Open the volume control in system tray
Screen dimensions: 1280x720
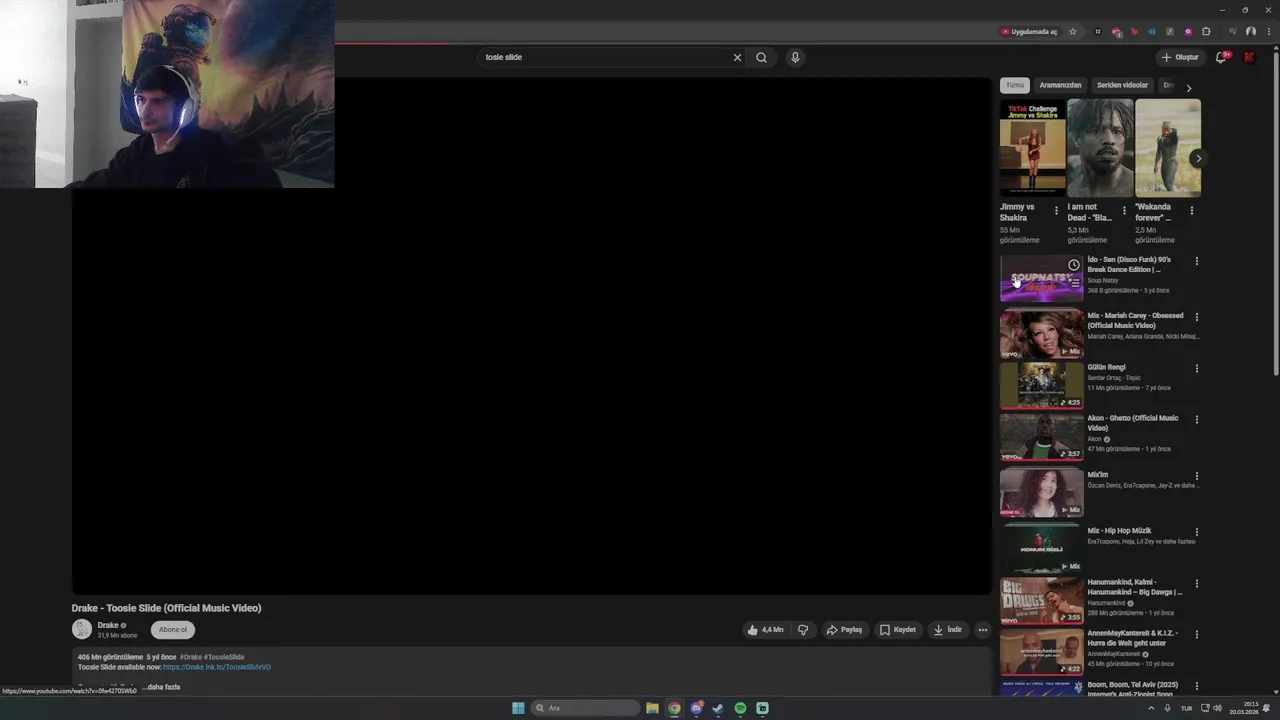pyautogui.click(x=1217, y=708)
